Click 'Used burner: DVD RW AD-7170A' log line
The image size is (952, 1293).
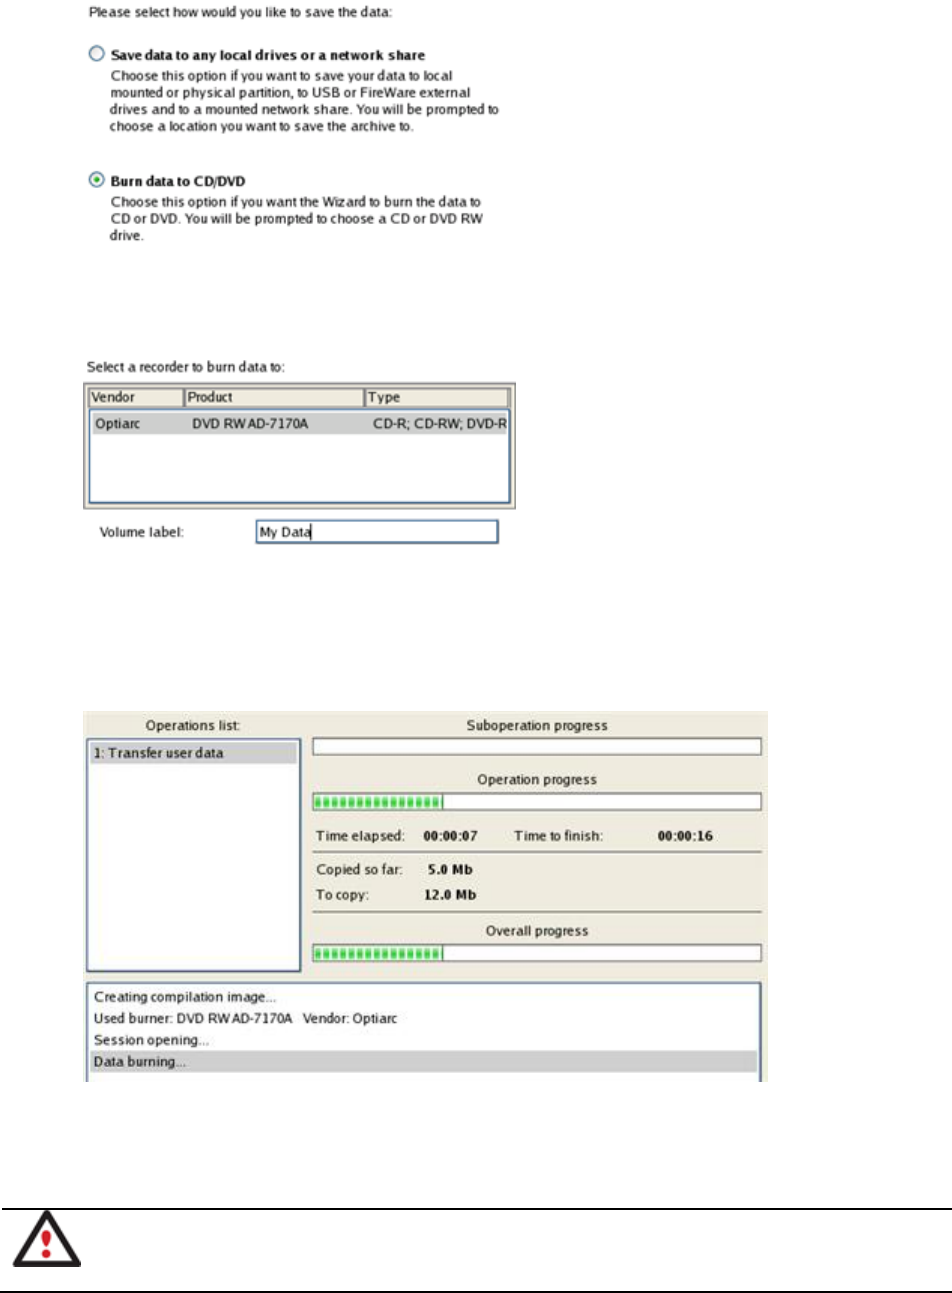(245, 1019)
